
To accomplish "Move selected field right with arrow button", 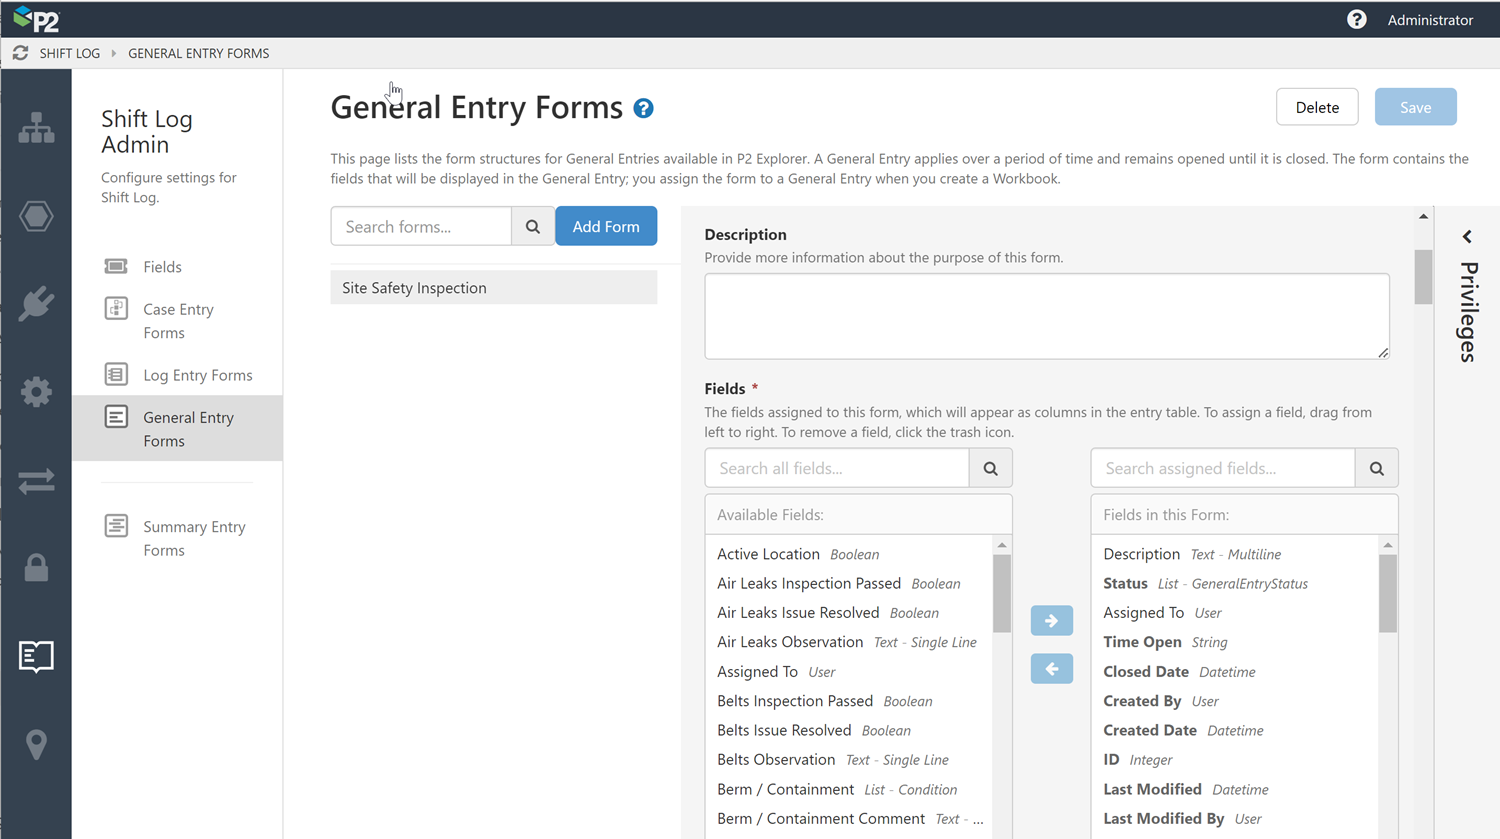I will coord(1051,620).
